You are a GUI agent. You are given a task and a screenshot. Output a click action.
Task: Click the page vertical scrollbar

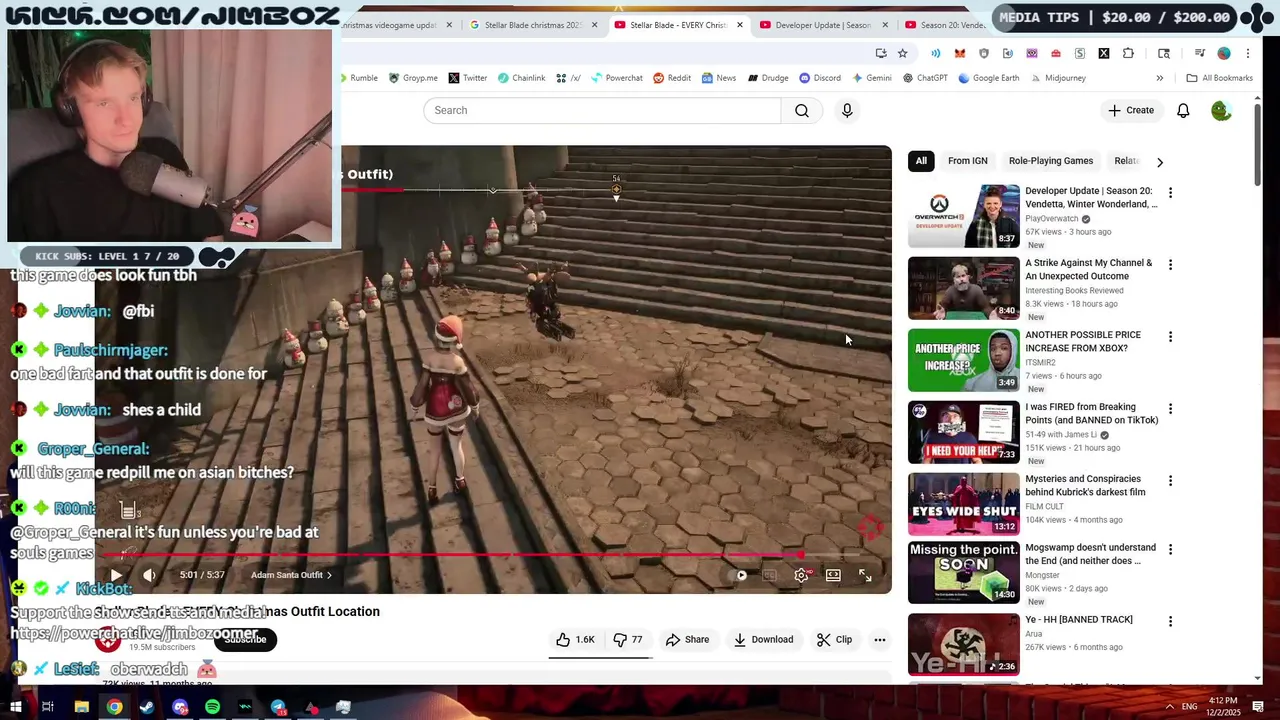pos(1258,145)
